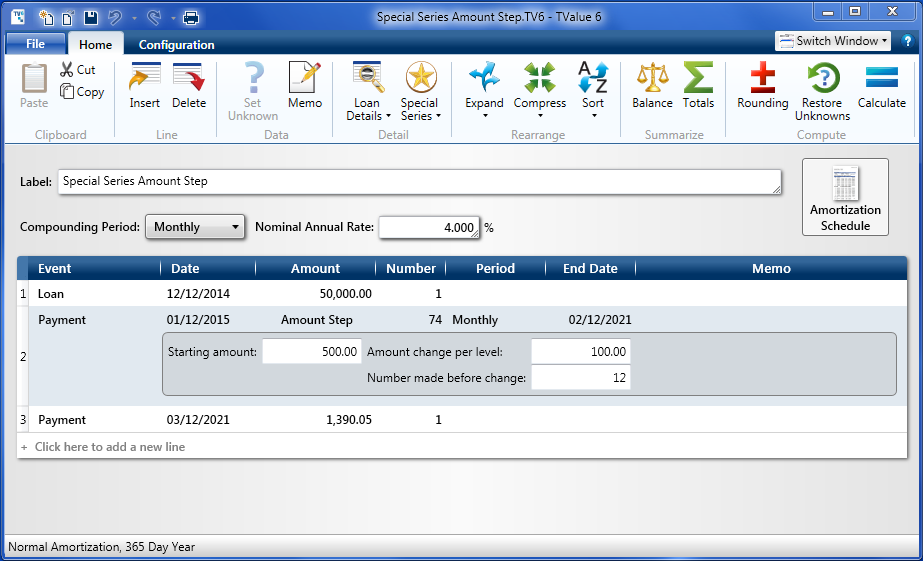
Task: Click the Event column header
Action: [x=94, y=268]
